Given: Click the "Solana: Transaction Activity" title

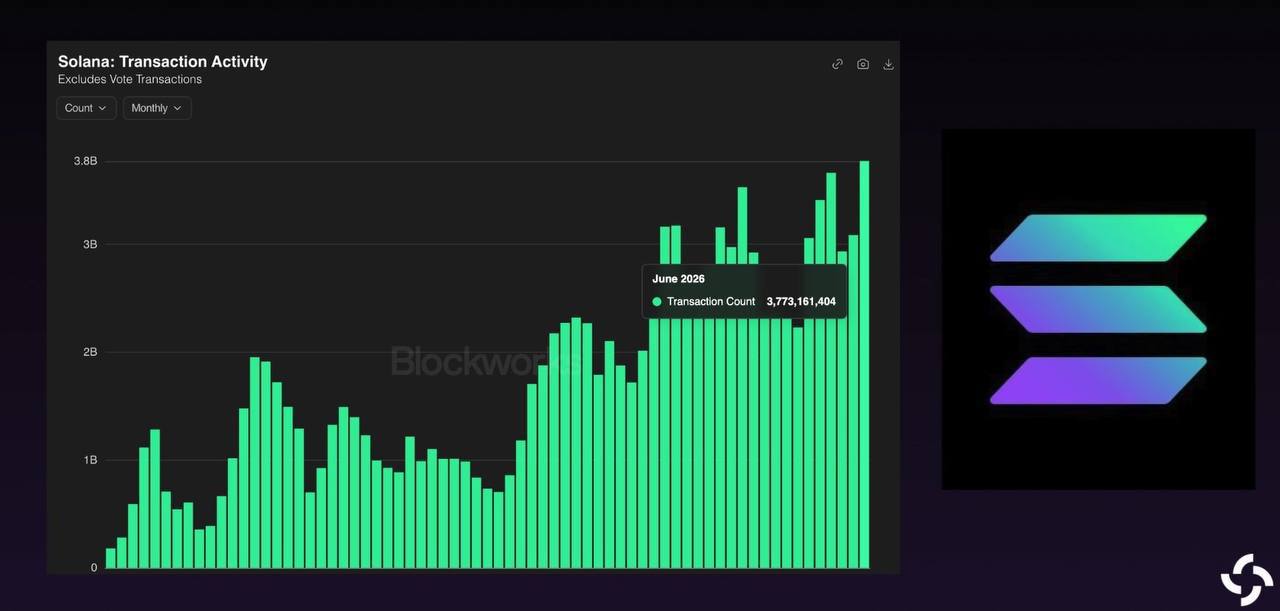Looking at the screenshot, I should coord(163,61).
